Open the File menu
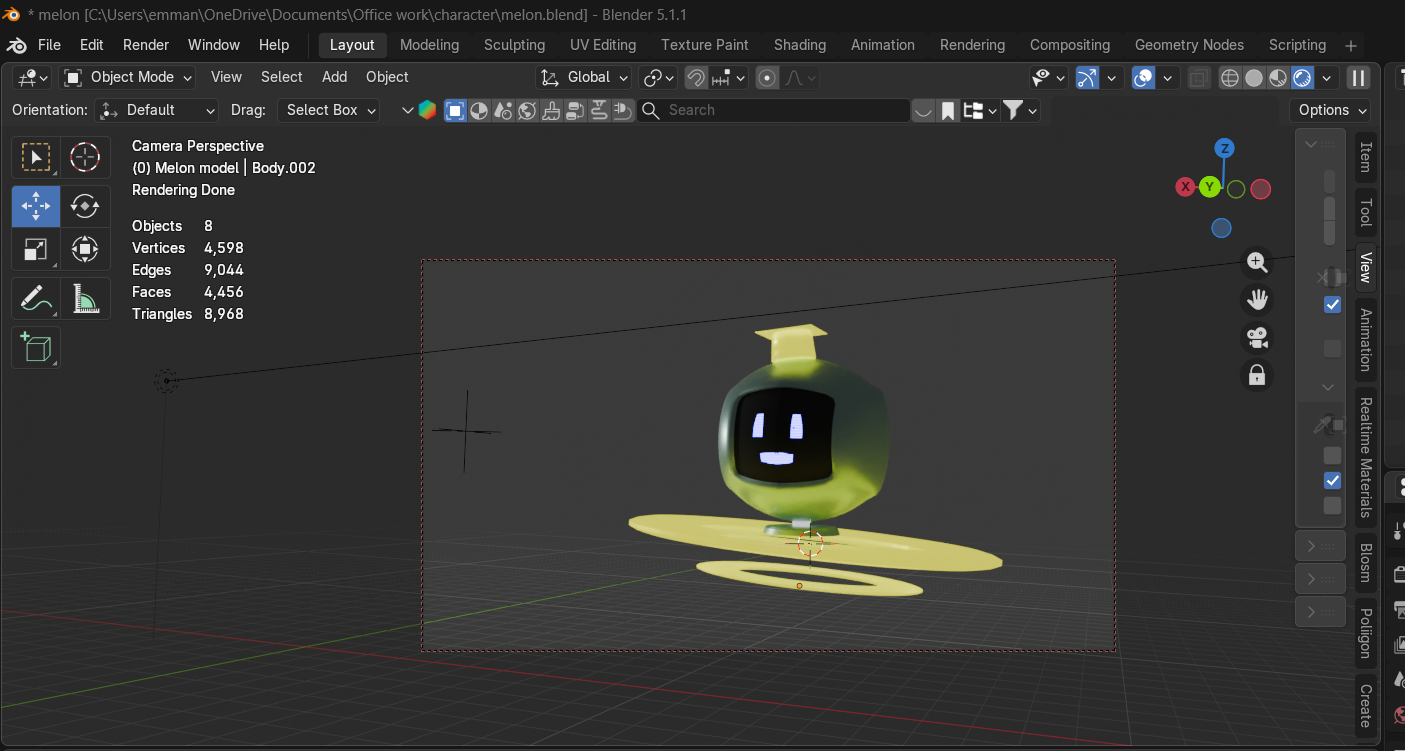Image resolution: width=1405 pixels, height=751 pixels. click(49, 45)
